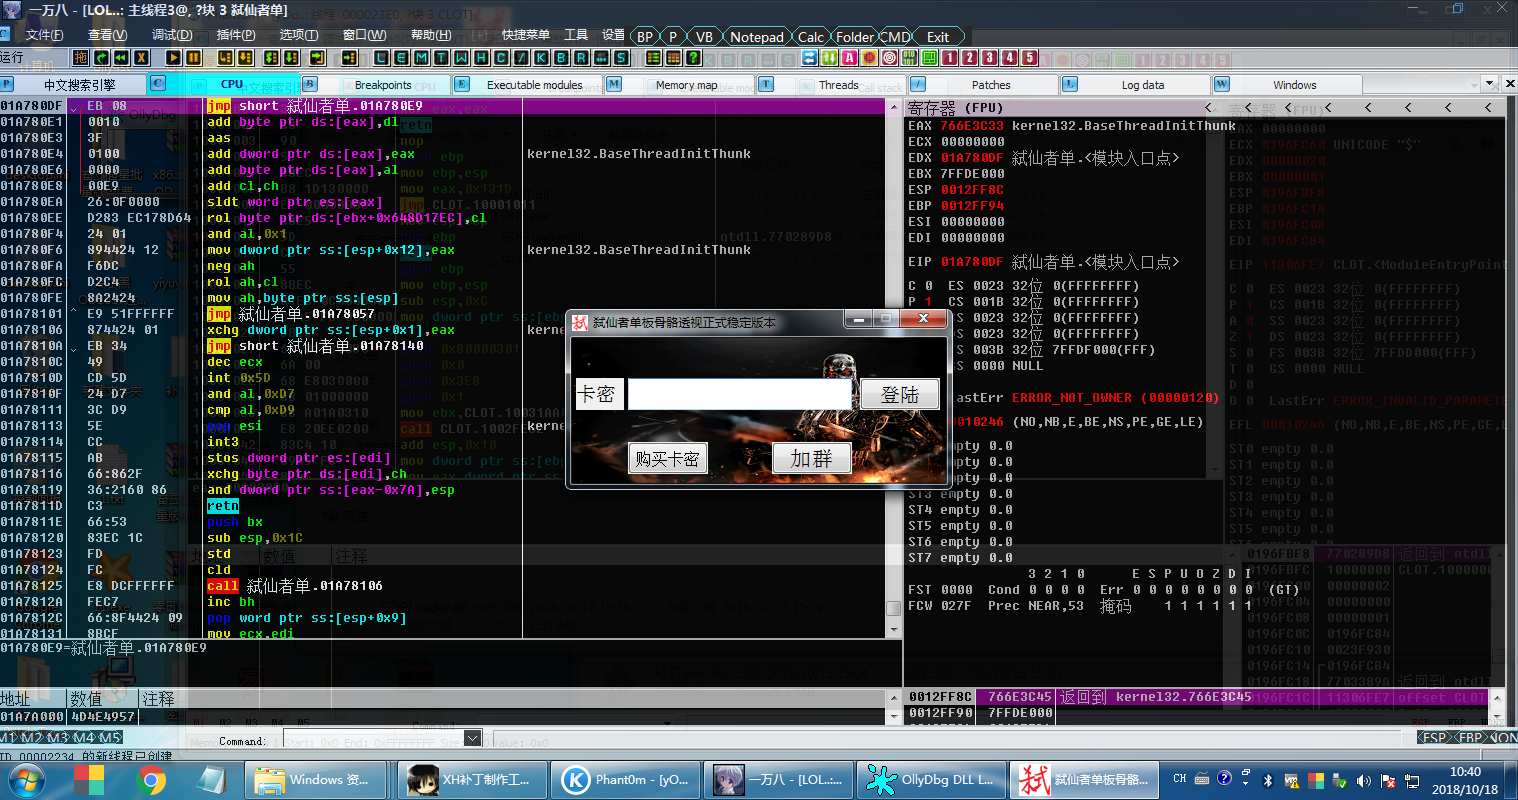The image size is (1518, 800).
Task: Open Memory map with M toolbar icon
Action: [421, 58]
